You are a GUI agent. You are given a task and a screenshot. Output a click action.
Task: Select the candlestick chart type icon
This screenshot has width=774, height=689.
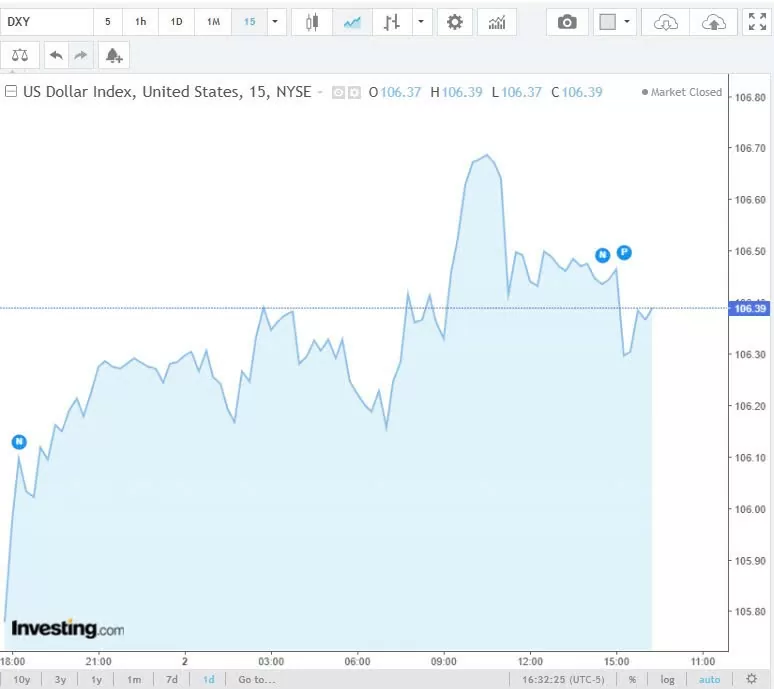(312, 21)
